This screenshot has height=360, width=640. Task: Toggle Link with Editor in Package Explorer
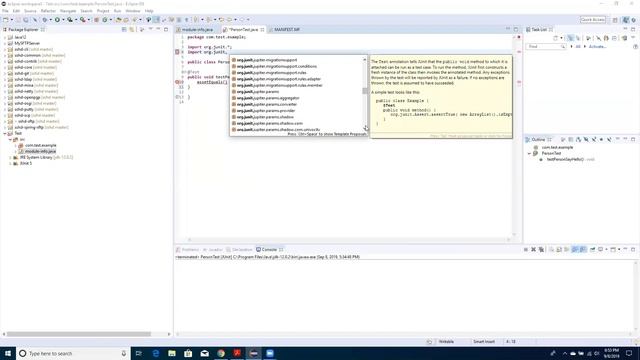132,29
